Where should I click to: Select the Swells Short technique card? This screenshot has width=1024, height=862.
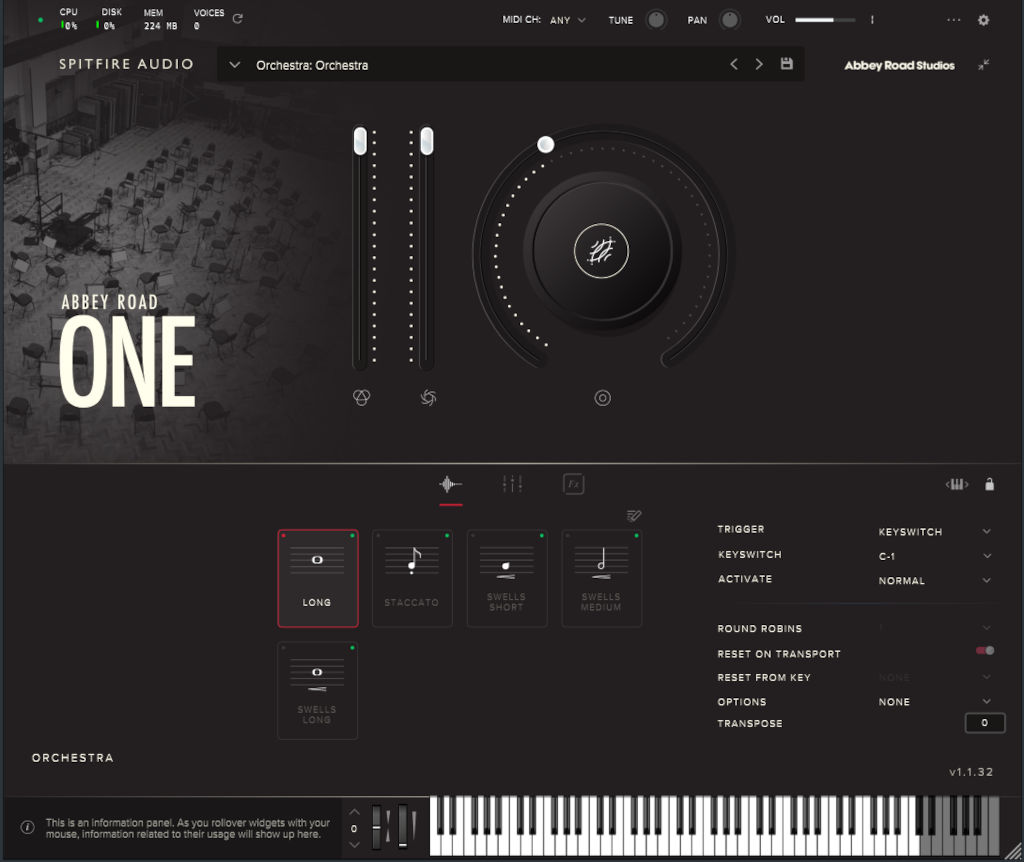tap(507, 579)
